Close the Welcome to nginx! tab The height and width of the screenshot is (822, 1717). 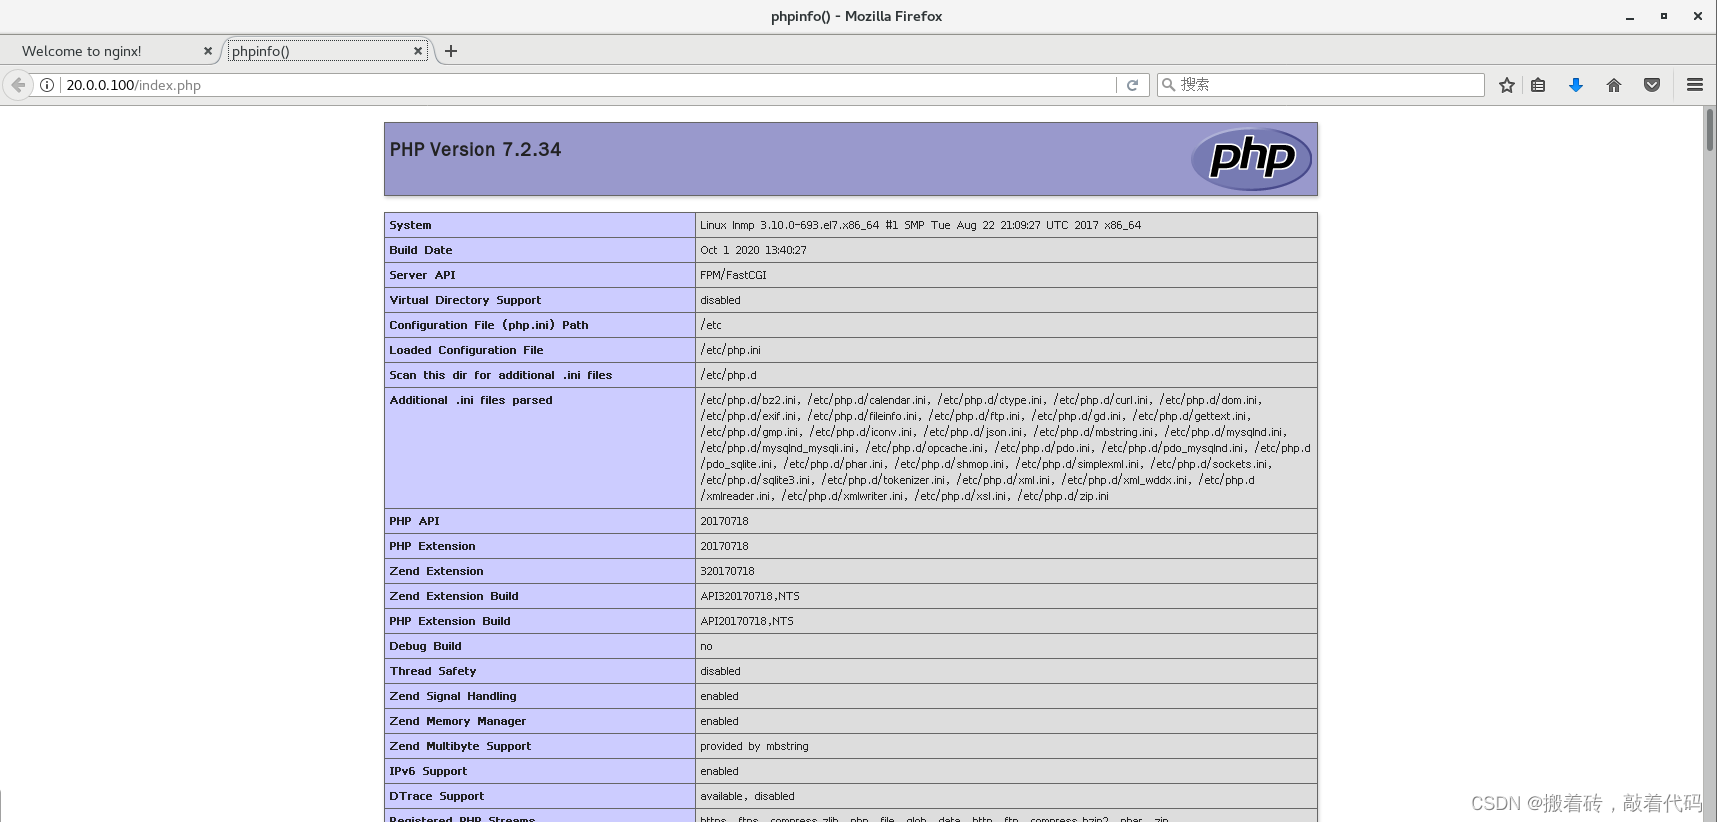[x=208, y=51]
